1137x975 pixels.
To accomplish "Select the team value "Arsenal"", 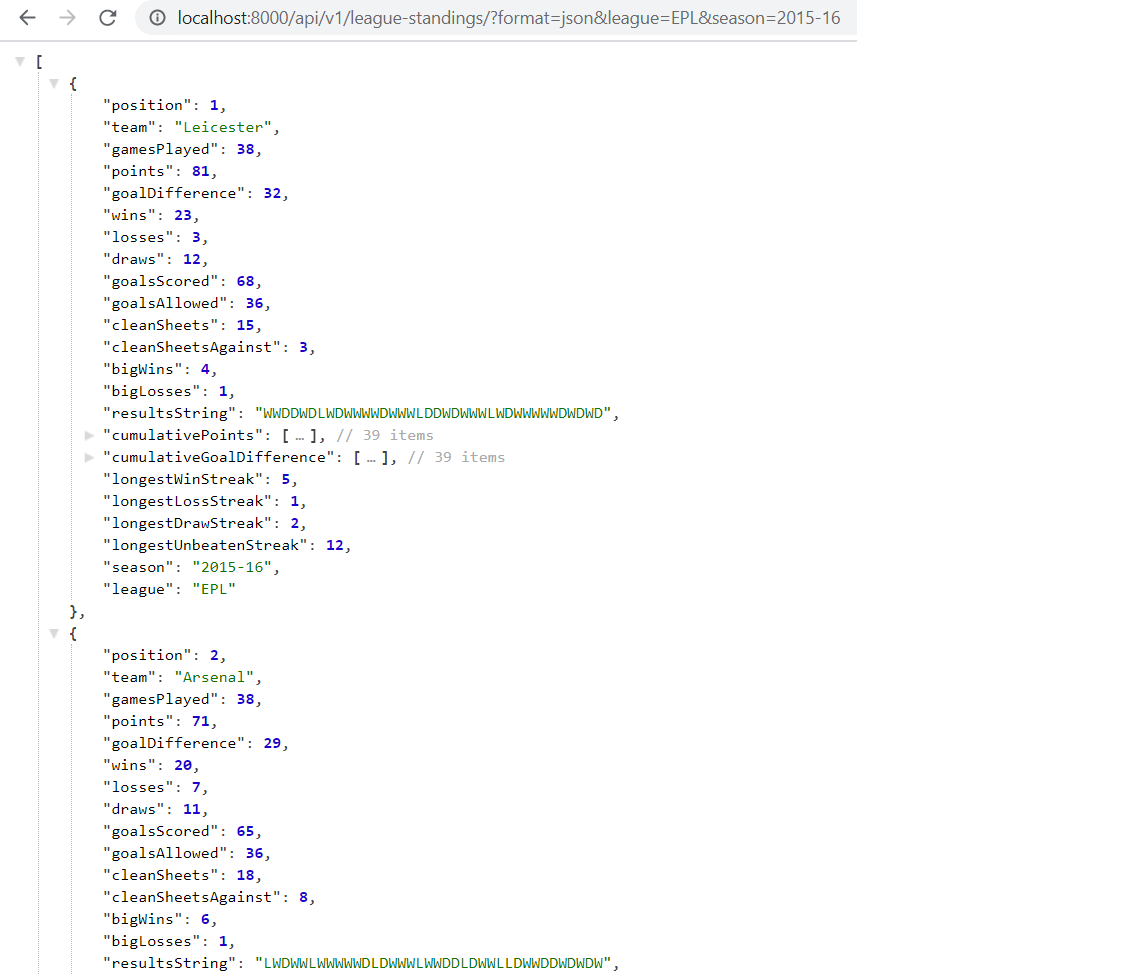I will coord(214,678).
